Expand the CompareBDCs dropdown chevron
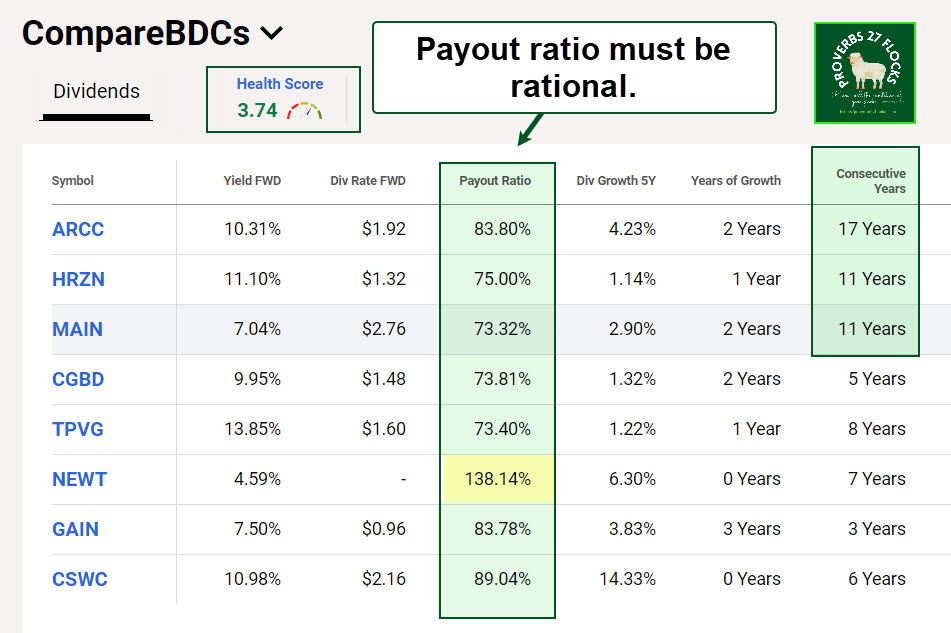Image resolution: width=951 pixels, height=633 pixels. click(x=271, y=33)
